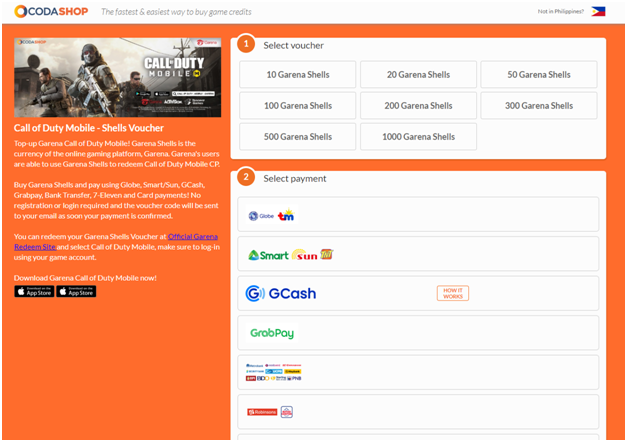Choose the Globe payment logo

[261, 216]
